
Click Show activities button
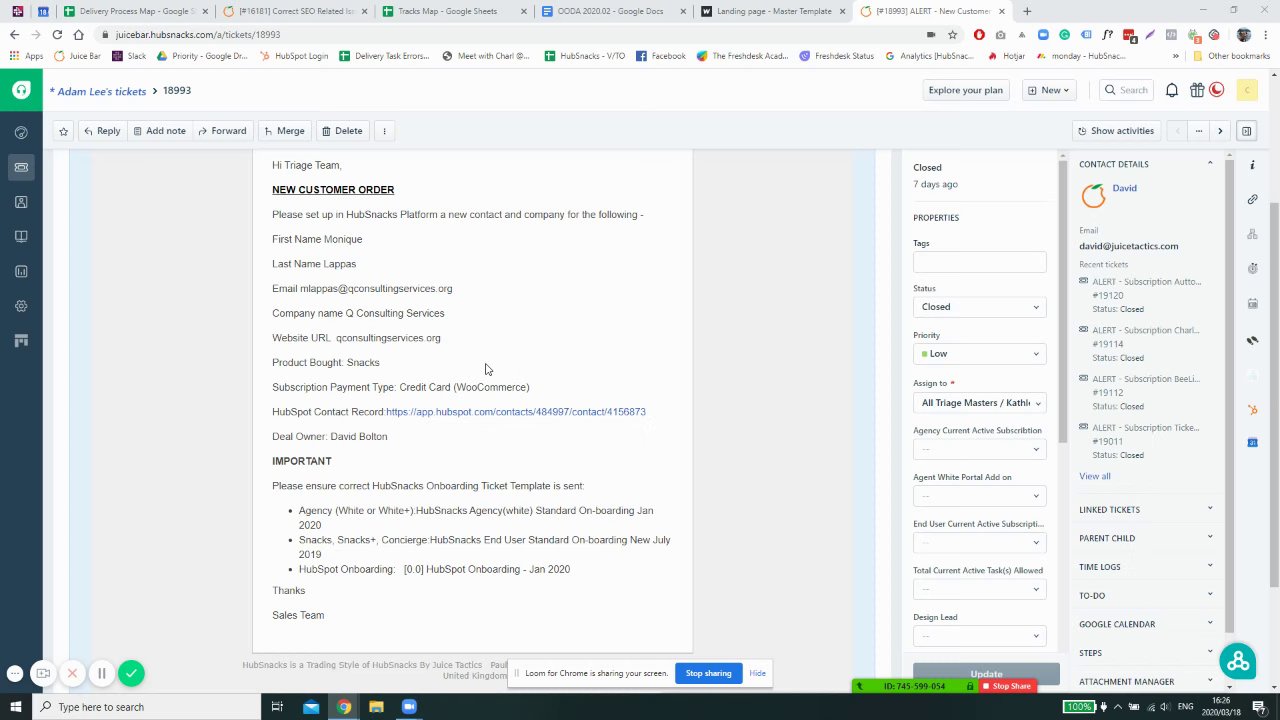click(x=1115, y=131)
